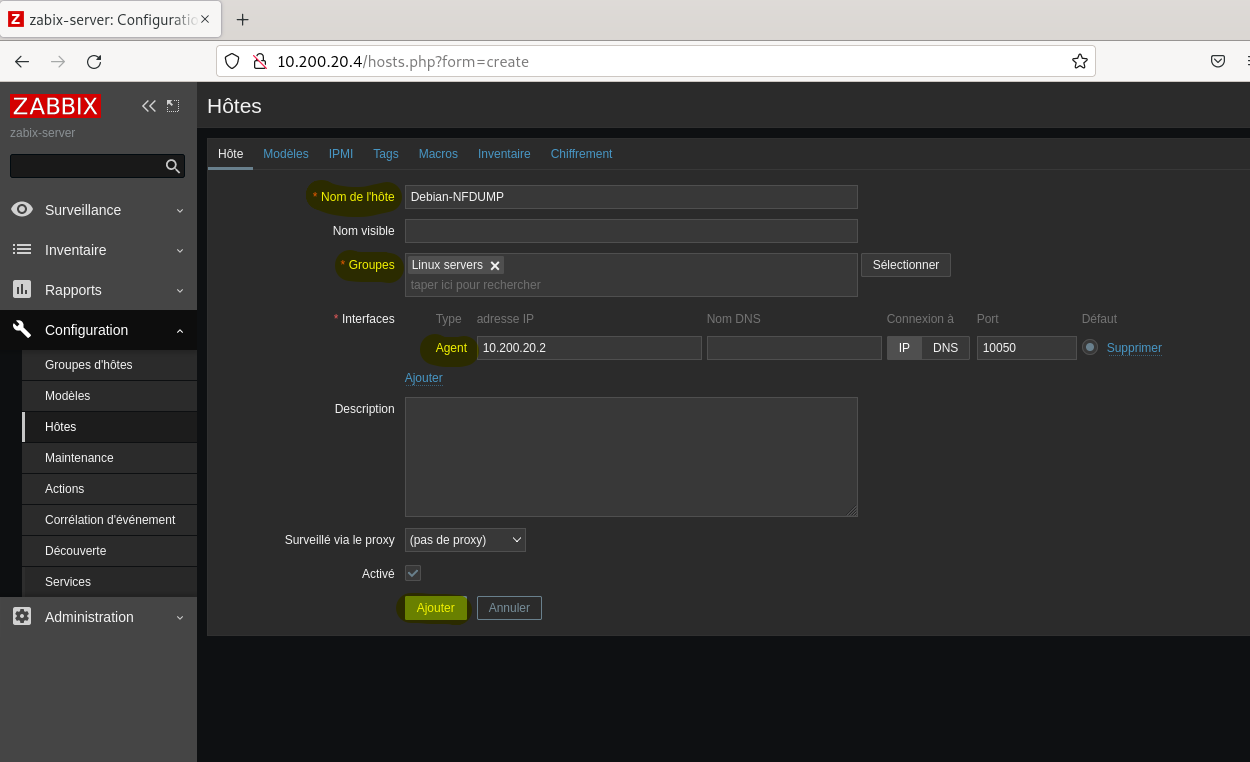Select the Défaut interface radio button
The height and width of the screenshot is (762, 1250).
(x=1089, y=348)
